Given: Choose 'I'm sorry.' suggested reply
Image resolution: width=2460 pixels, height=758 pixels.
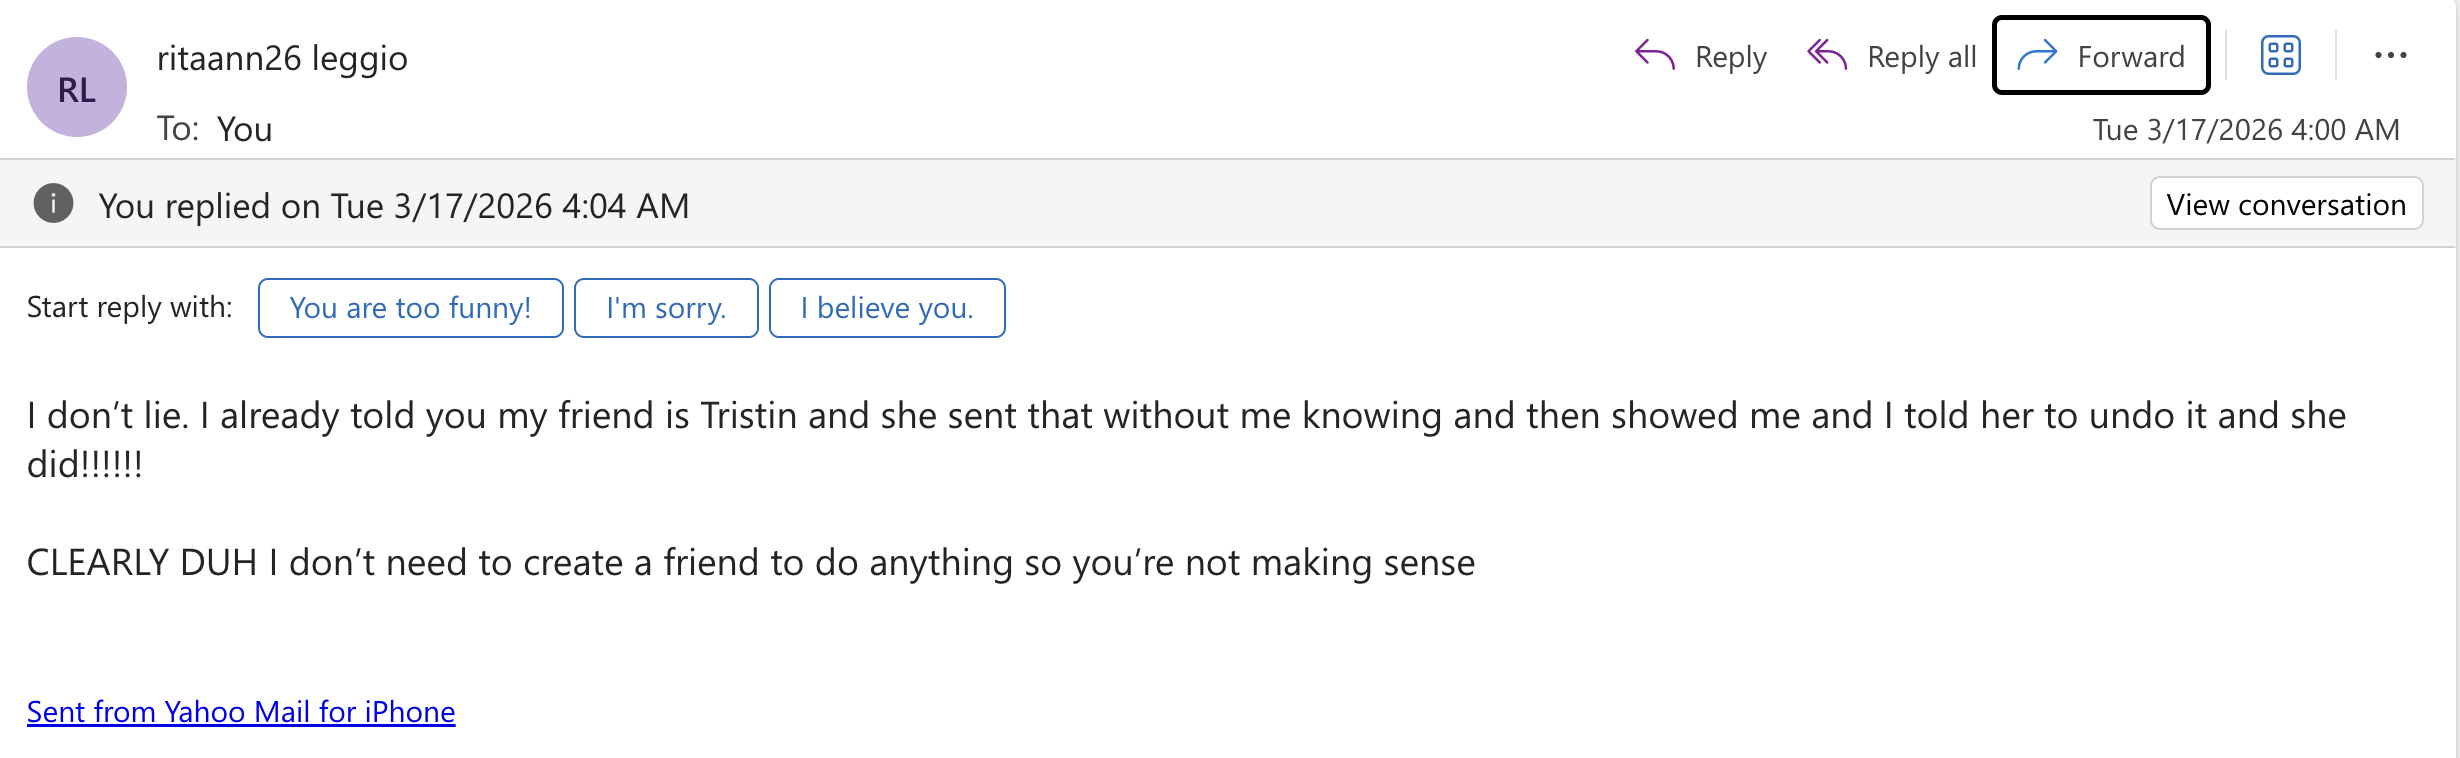Looking at the screenshot, I should pyautogui.click(x=666, y=308).
